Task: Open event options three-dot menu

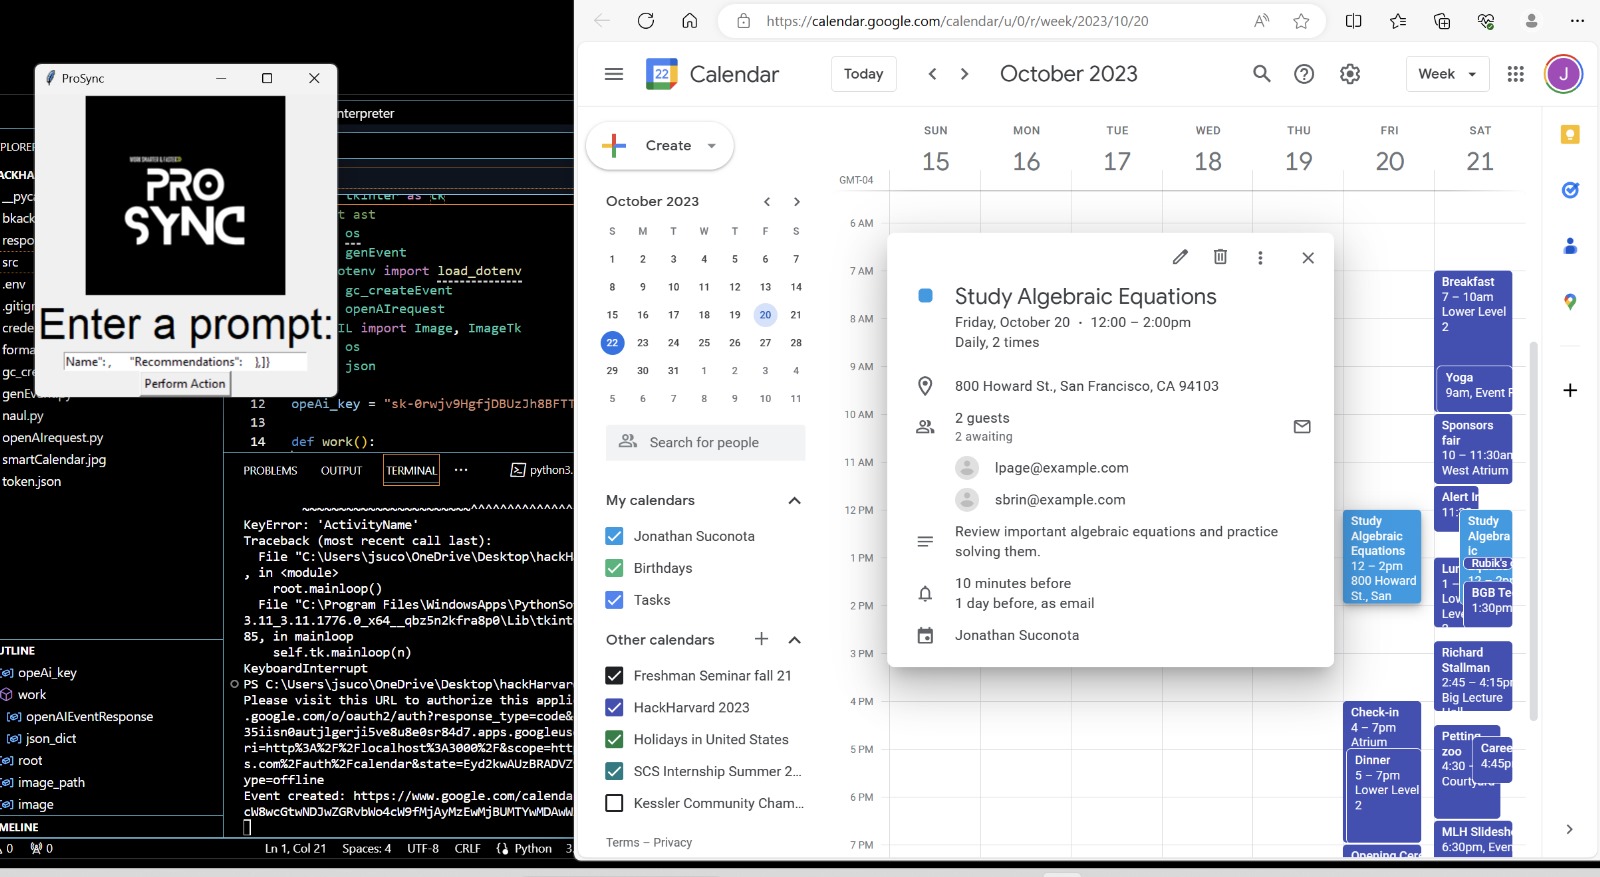Action: pyautogui.click(x=1260, y=257)
